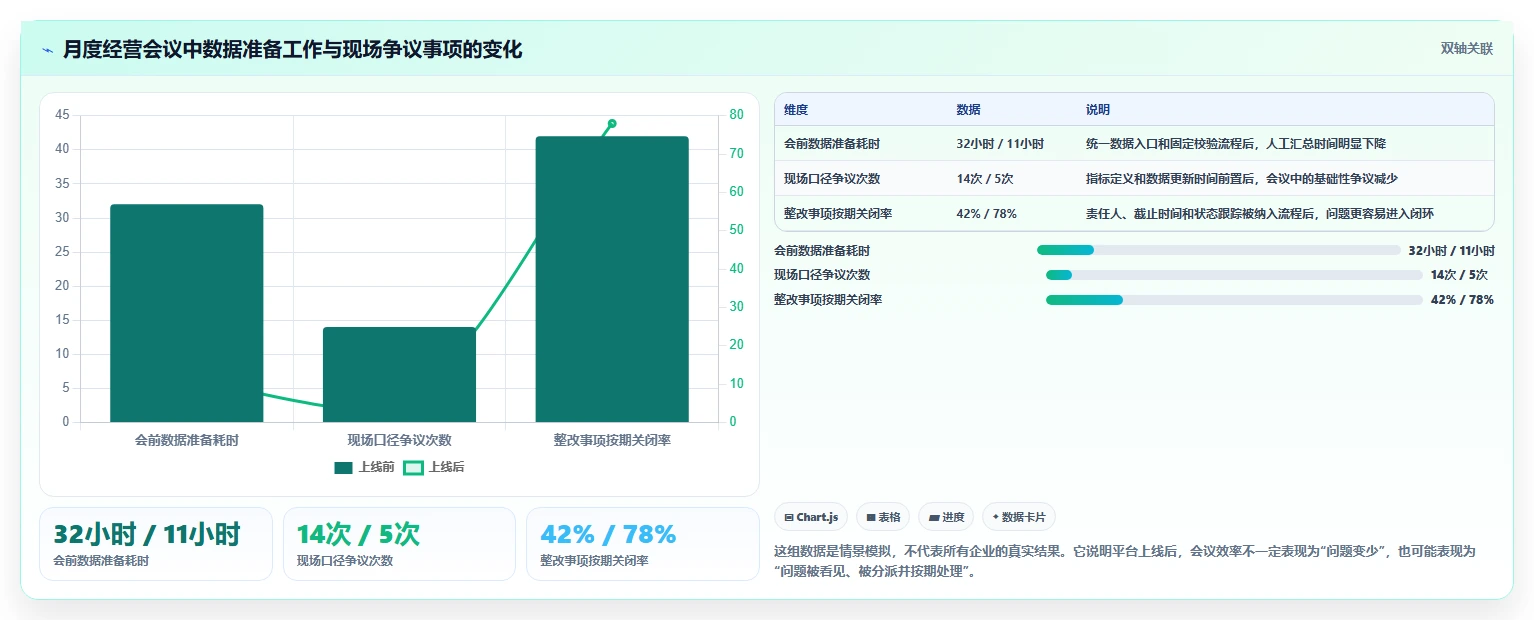1534x620 pixels.
Task: Click the page title 月度经营会议中数据准备工作
Action: click(292, 50)
